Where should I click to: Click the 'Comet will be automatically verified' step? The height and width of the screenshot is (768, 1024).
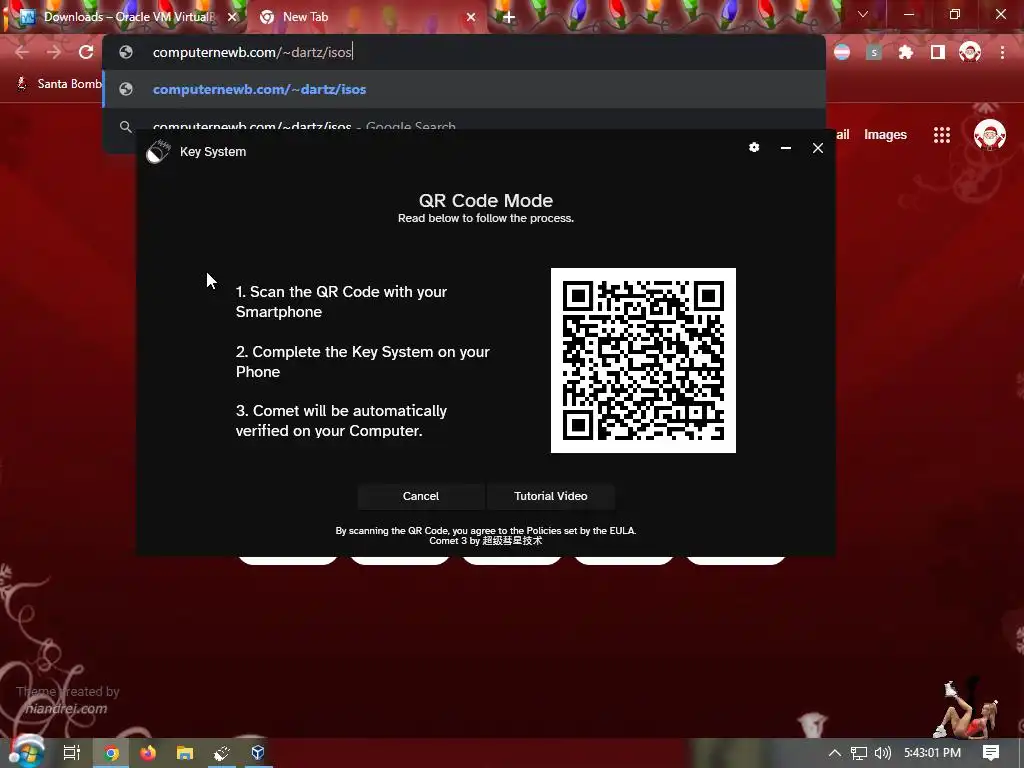(342, 421)
